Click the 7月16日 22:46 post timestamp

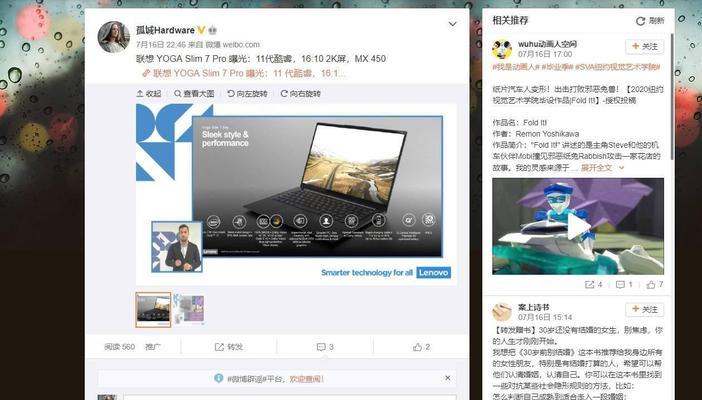click(161, 44)
